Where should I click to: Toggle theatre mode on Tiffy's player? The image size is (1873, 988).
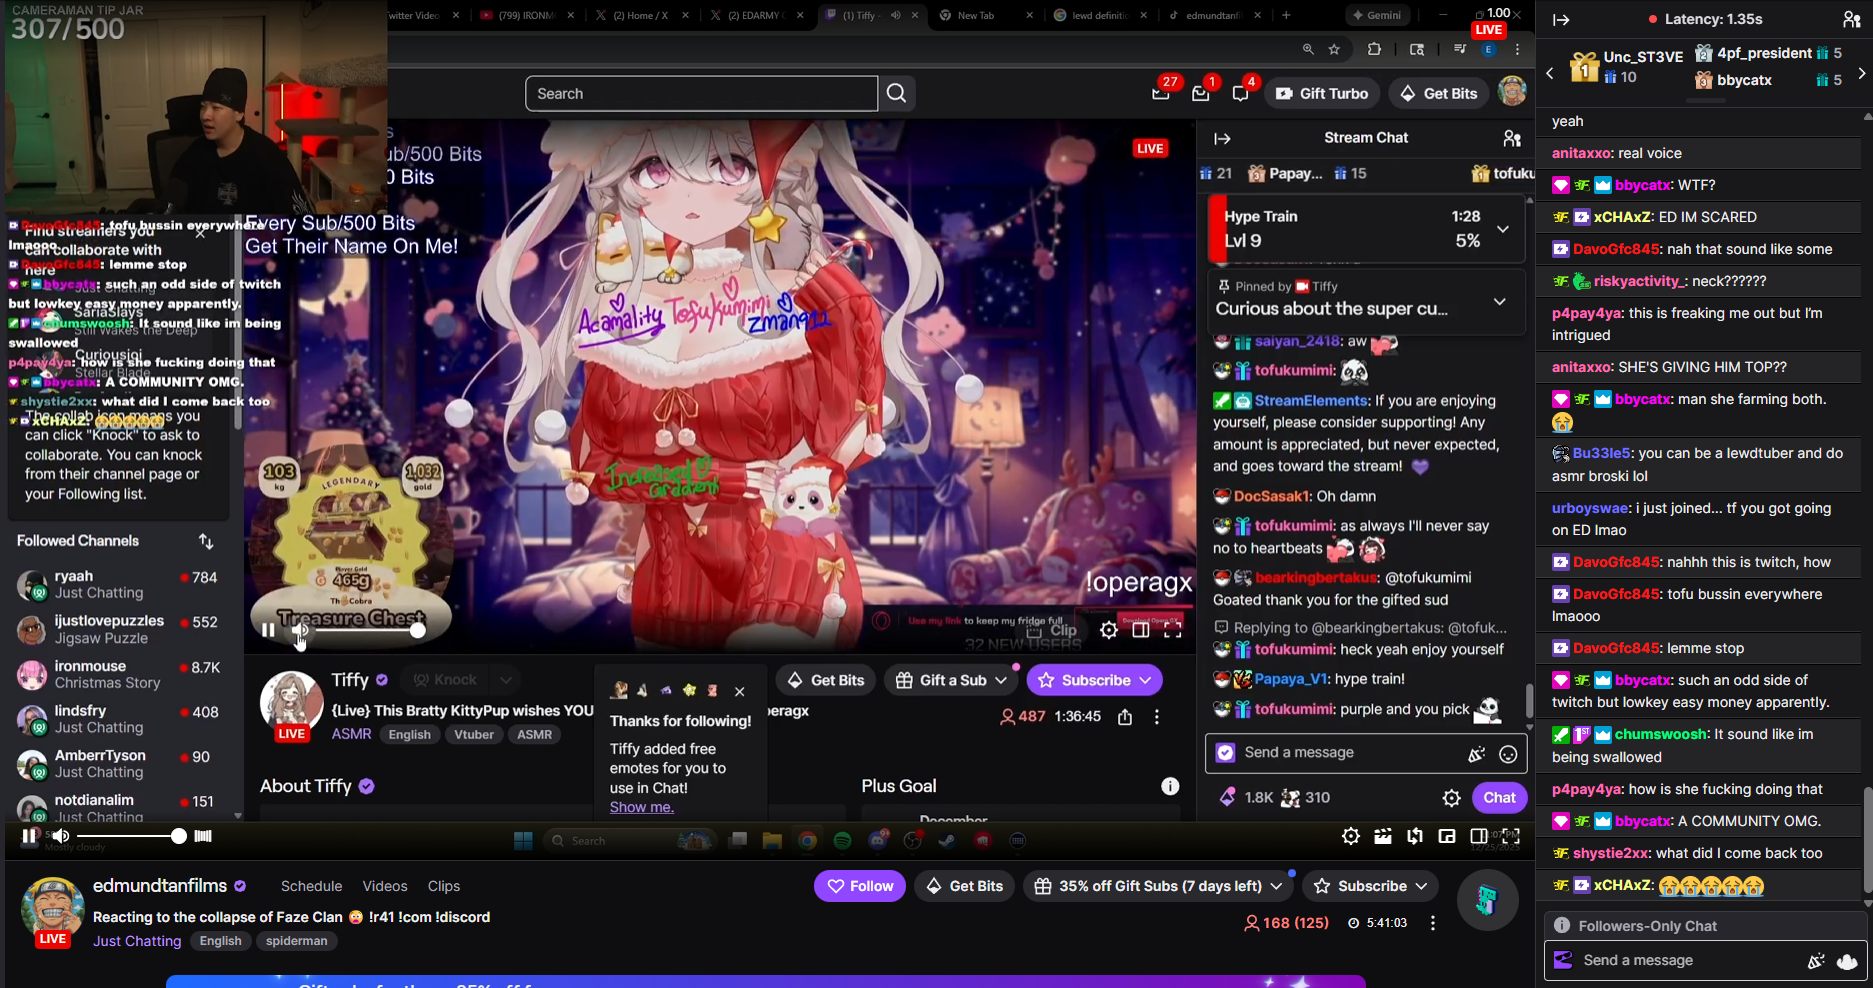(x=1141, y=630)
